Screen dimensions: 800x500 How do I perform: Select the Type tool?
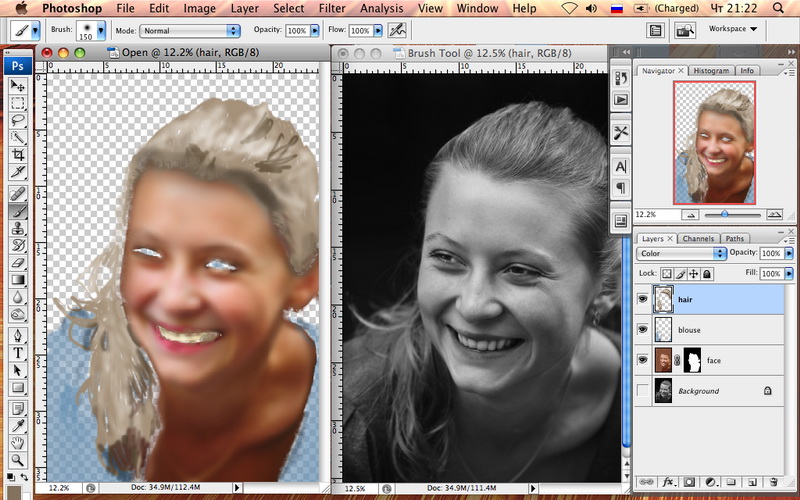pos(18,353)
